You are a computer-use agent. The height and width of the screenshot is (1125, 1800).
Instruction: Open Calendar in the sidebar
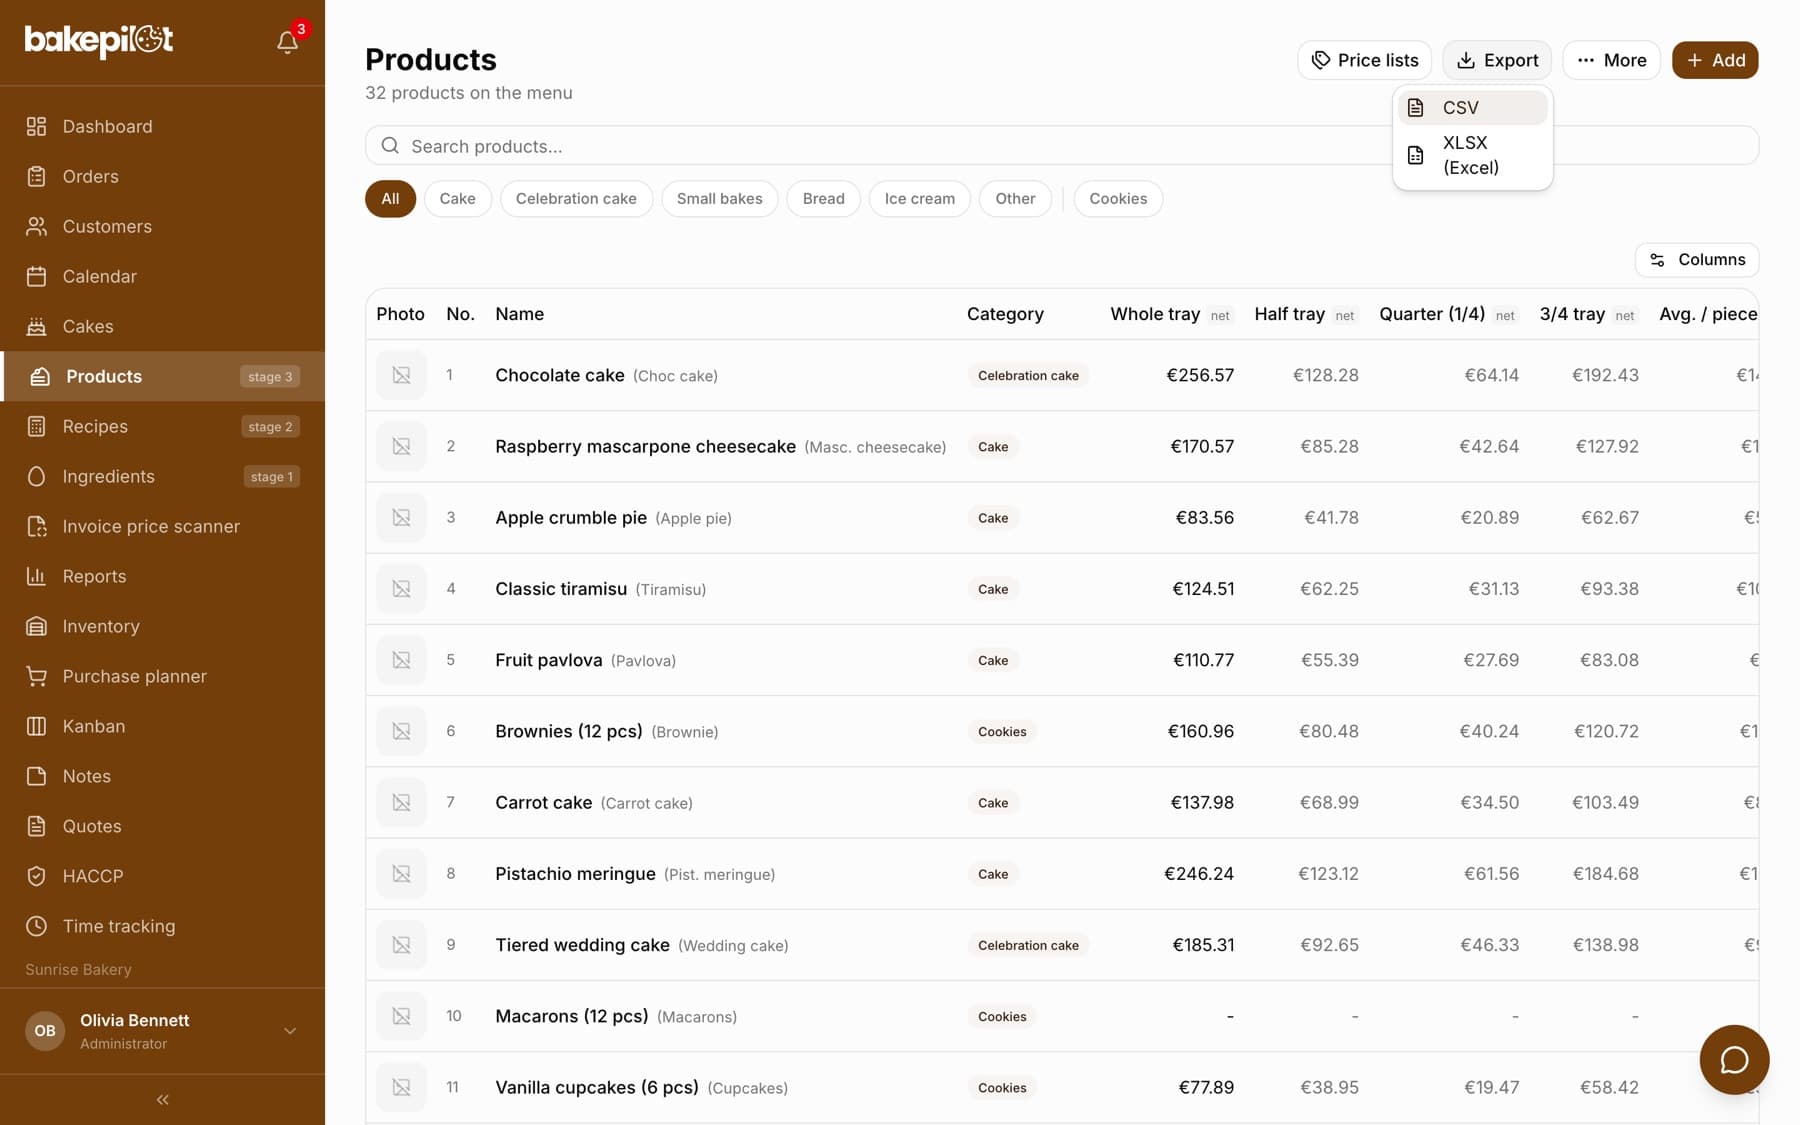[x=162, y=276]
